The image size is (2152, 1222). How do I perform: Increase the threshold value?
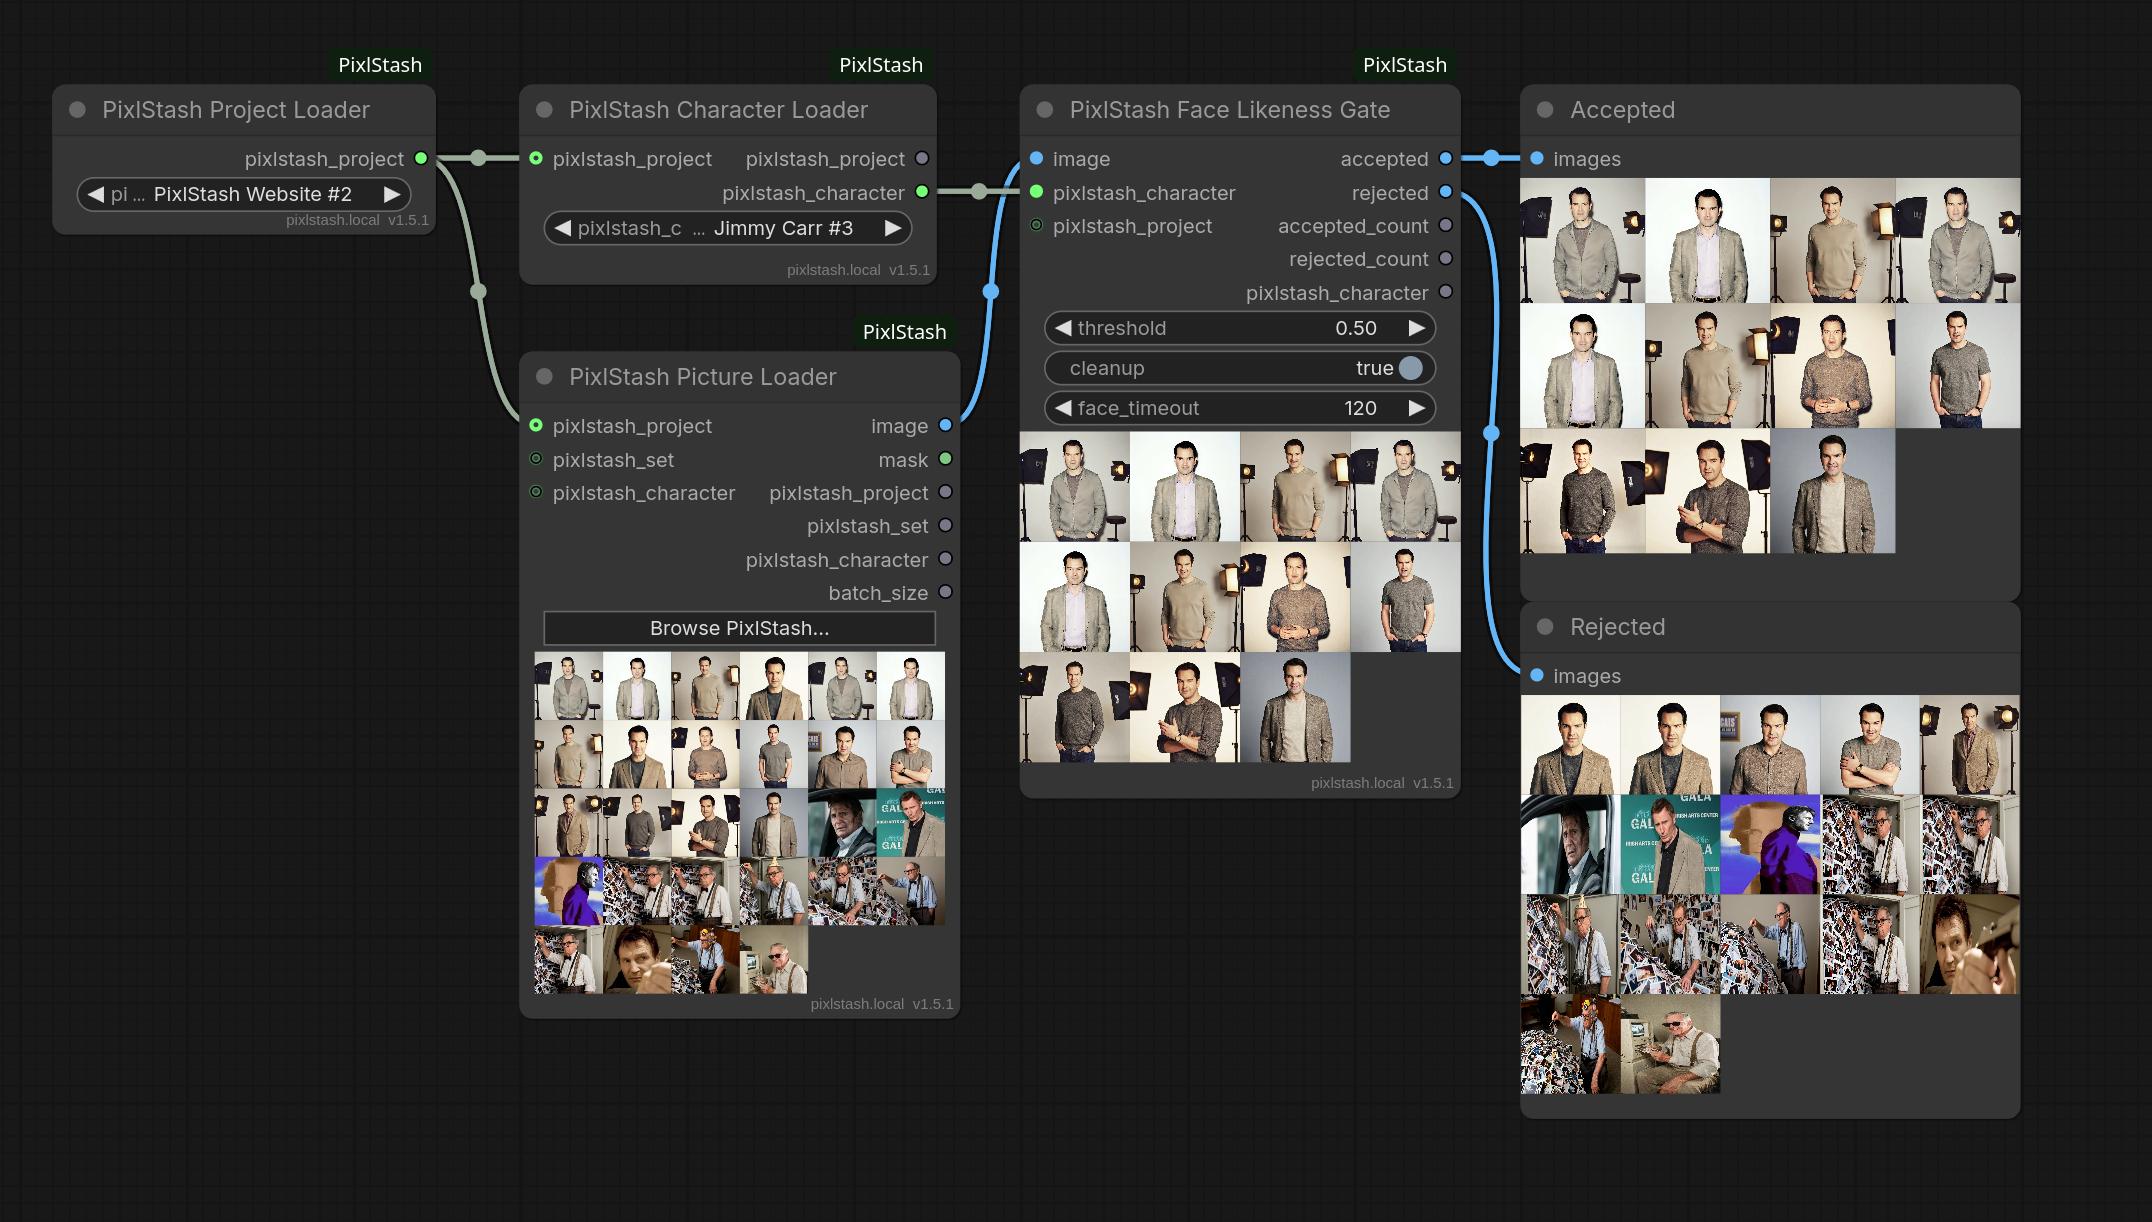pos(1417,328)
